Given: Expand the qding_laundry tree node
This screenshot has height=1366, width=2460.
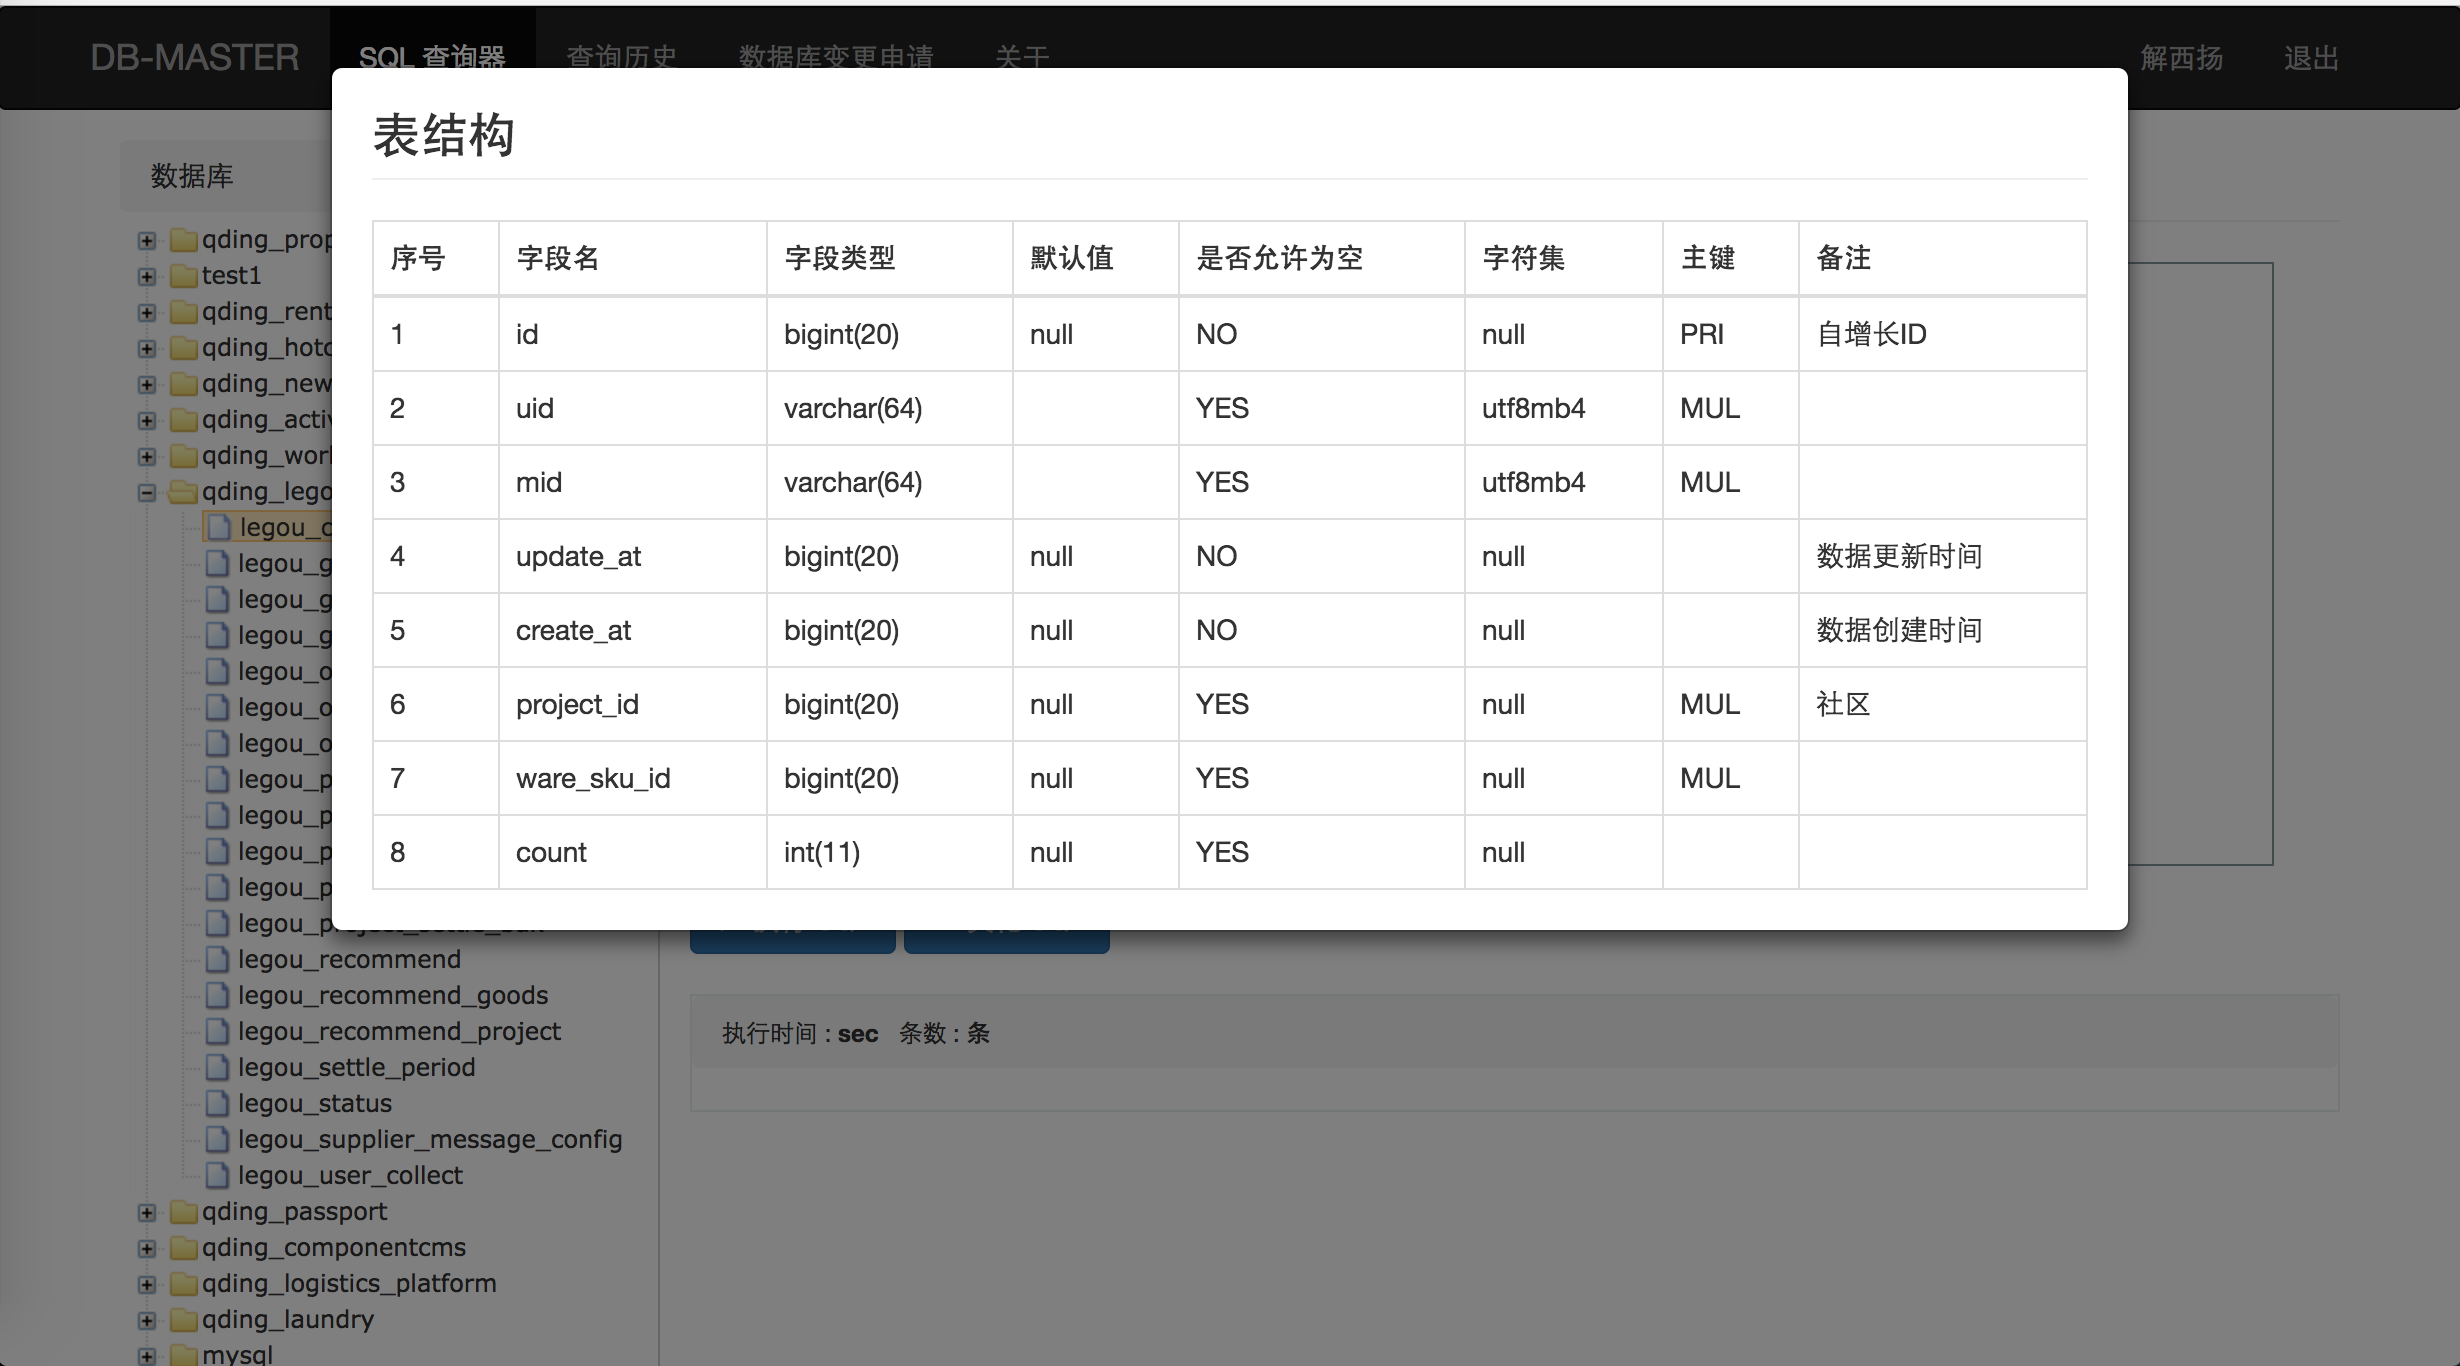Looking at the screenshot, I should click(147, 1320).
